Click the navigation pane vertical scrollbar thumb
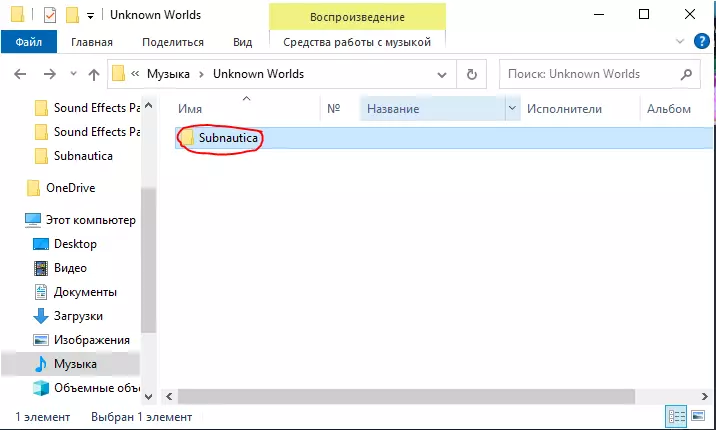Viewport: 716px width, 430px height. point(148,260)
